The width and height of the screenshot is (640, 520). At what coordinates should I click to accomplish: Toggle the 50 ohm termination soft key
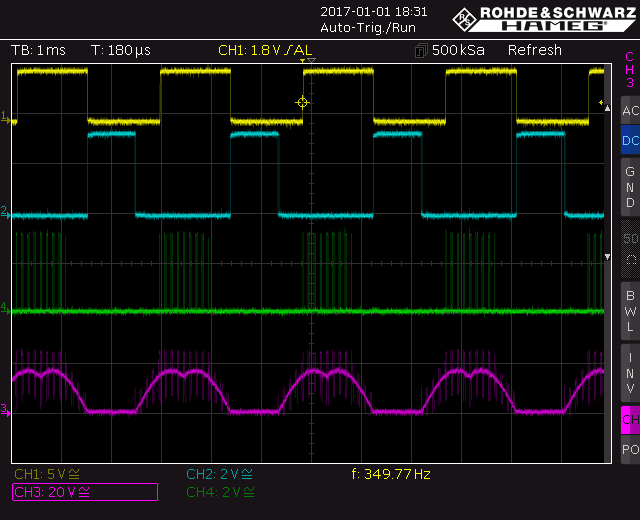click(631, 249)
